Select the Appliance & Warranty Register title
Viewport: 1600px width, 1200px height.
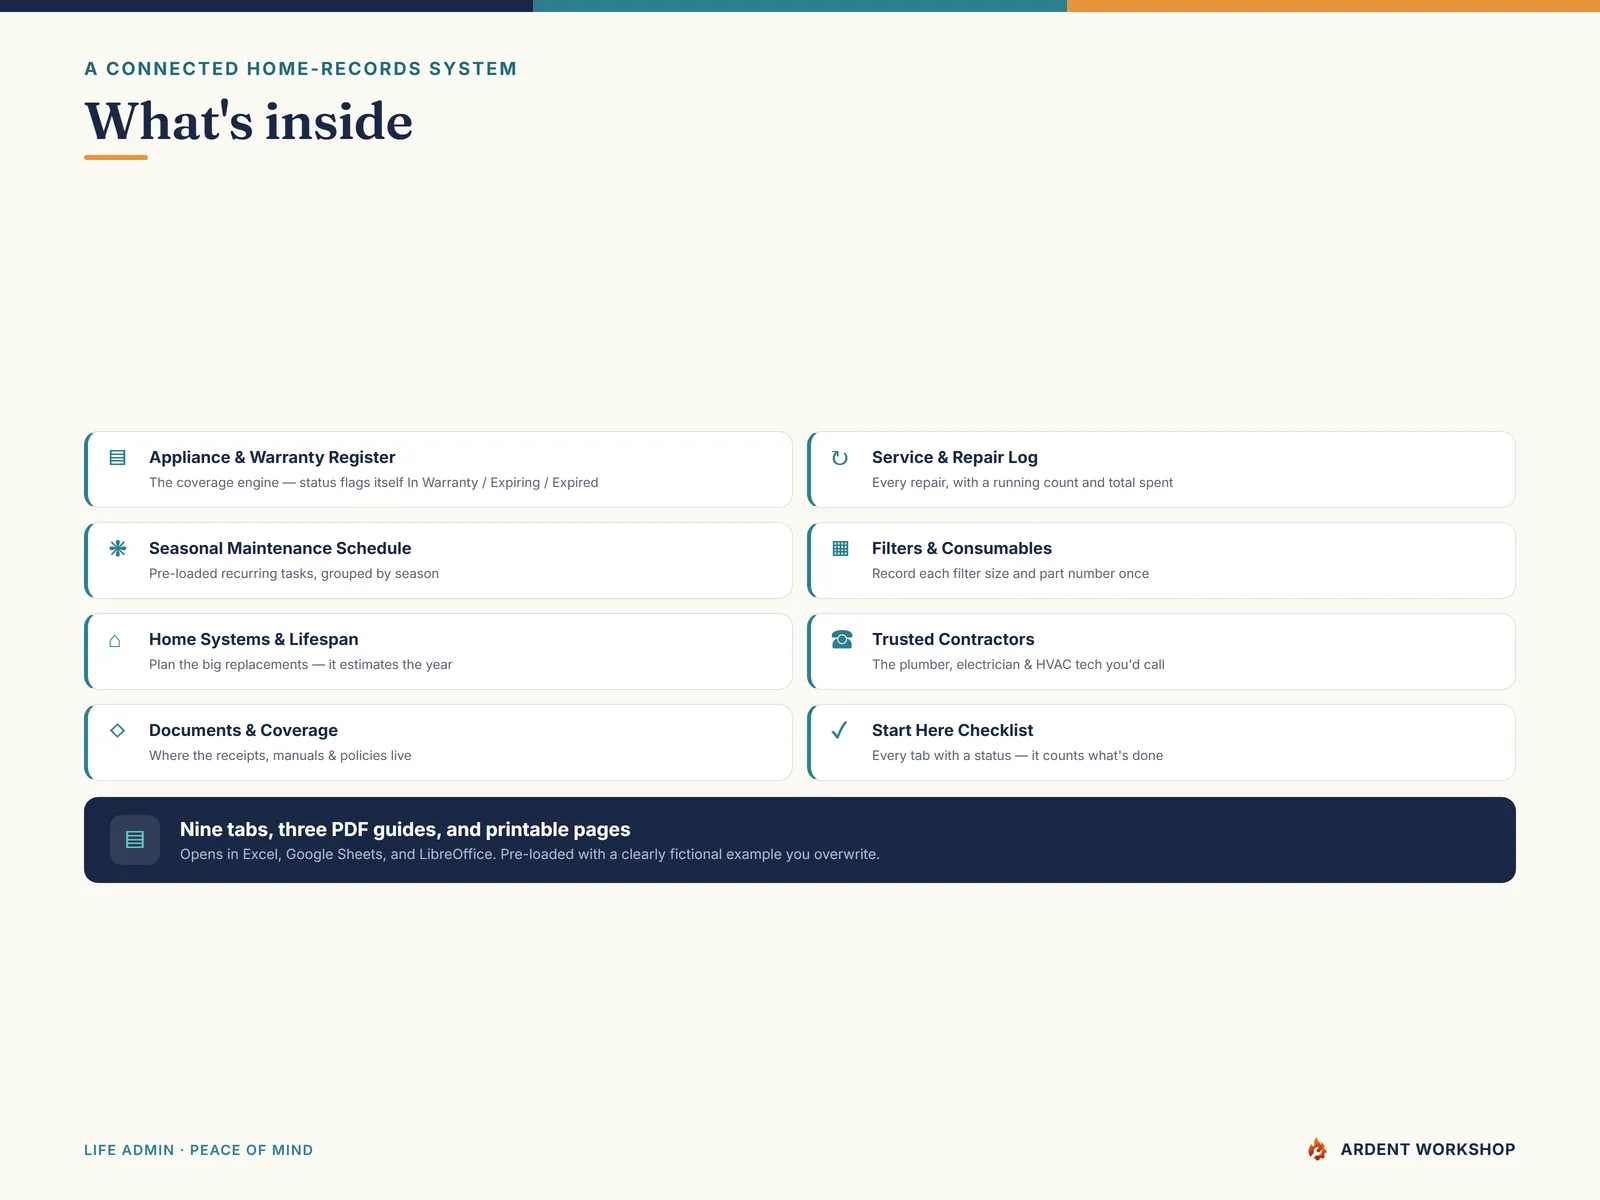[272, 457]
